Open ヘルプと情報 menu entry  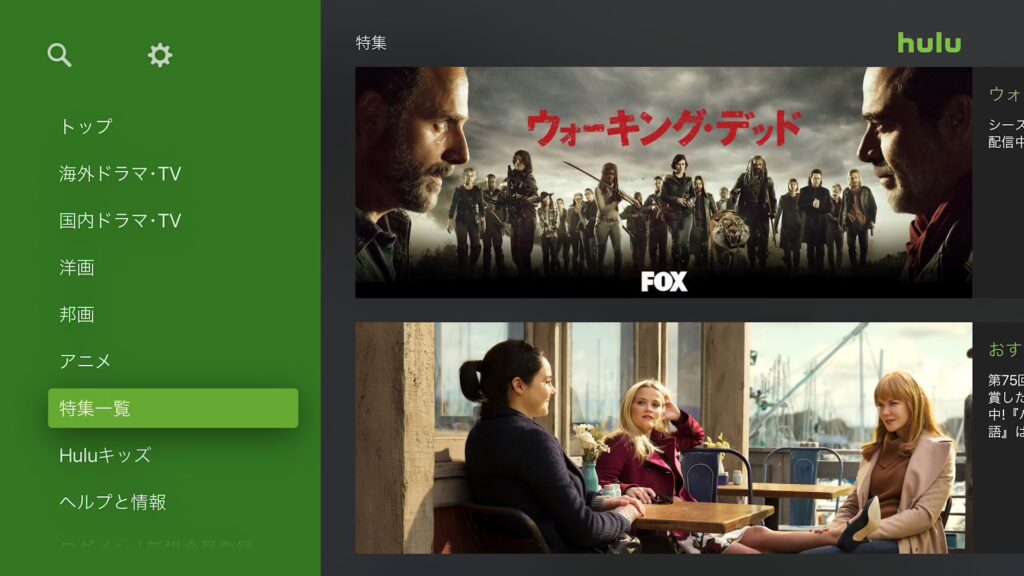tap(112, 502)
